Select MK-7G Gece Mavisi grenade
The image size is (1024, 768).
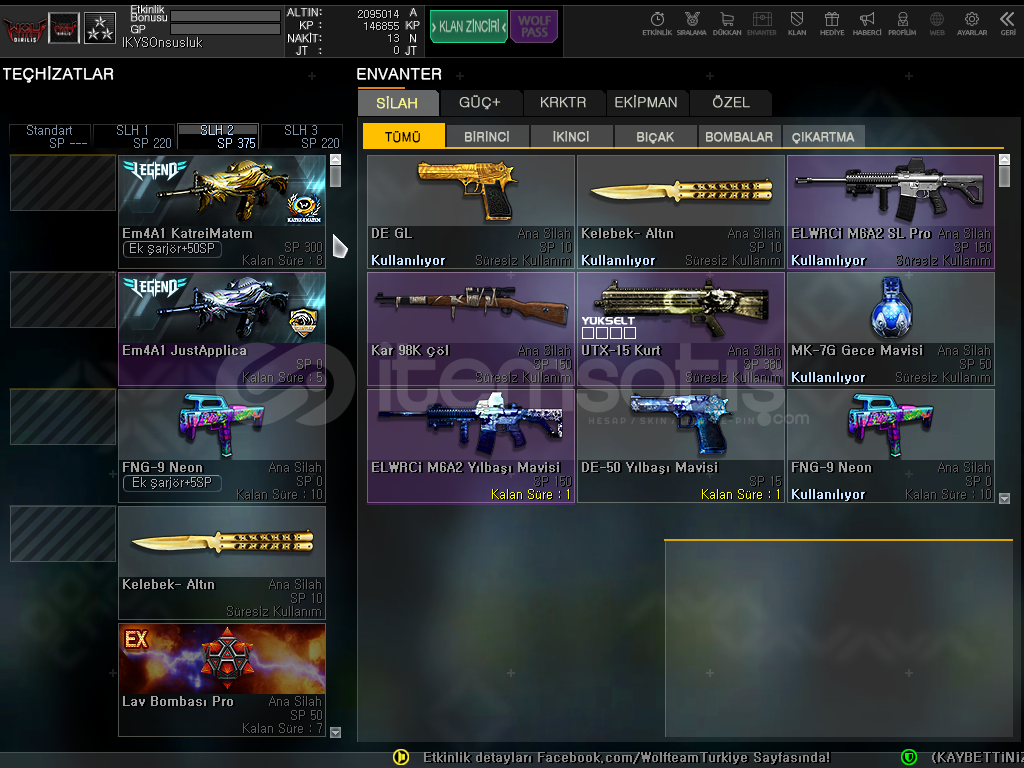coord(891,328)
